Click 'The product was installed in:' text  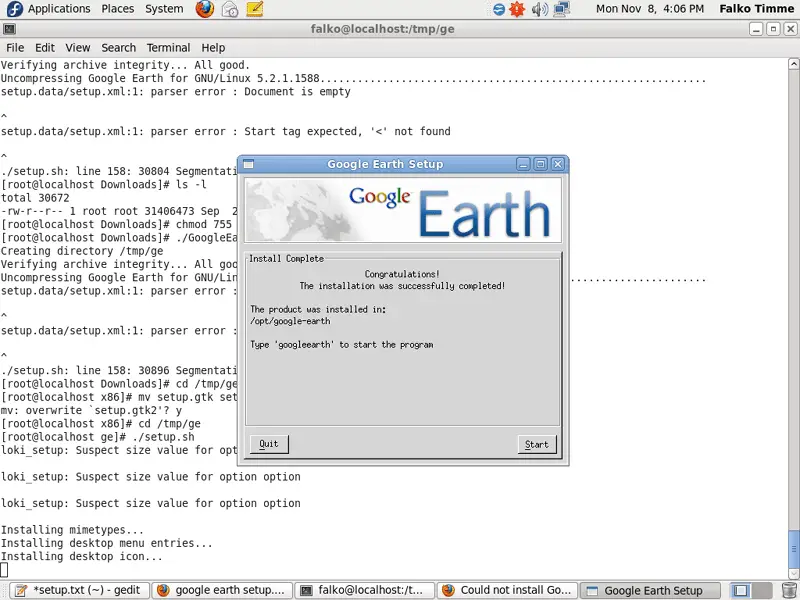(x=318, y=309)
